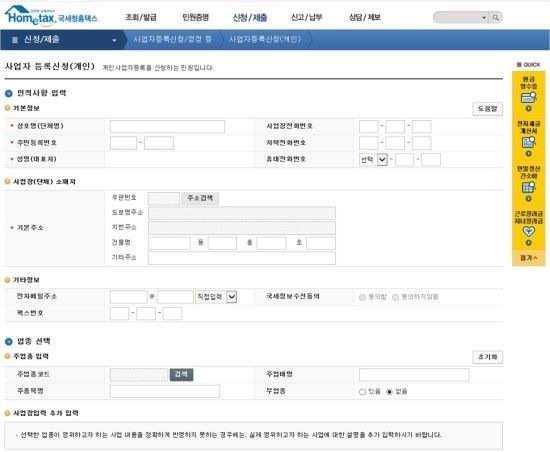
Task: Click the arrow below 전자세금계산서 icon
Action: (529, 154)
